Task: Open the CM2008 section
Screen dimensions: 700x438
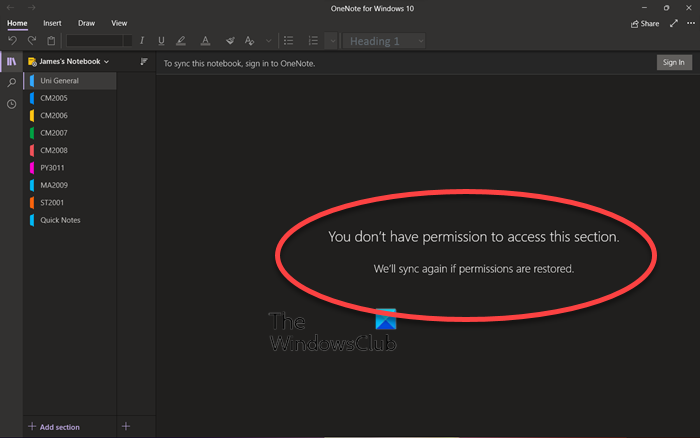Action: [70, 150]
